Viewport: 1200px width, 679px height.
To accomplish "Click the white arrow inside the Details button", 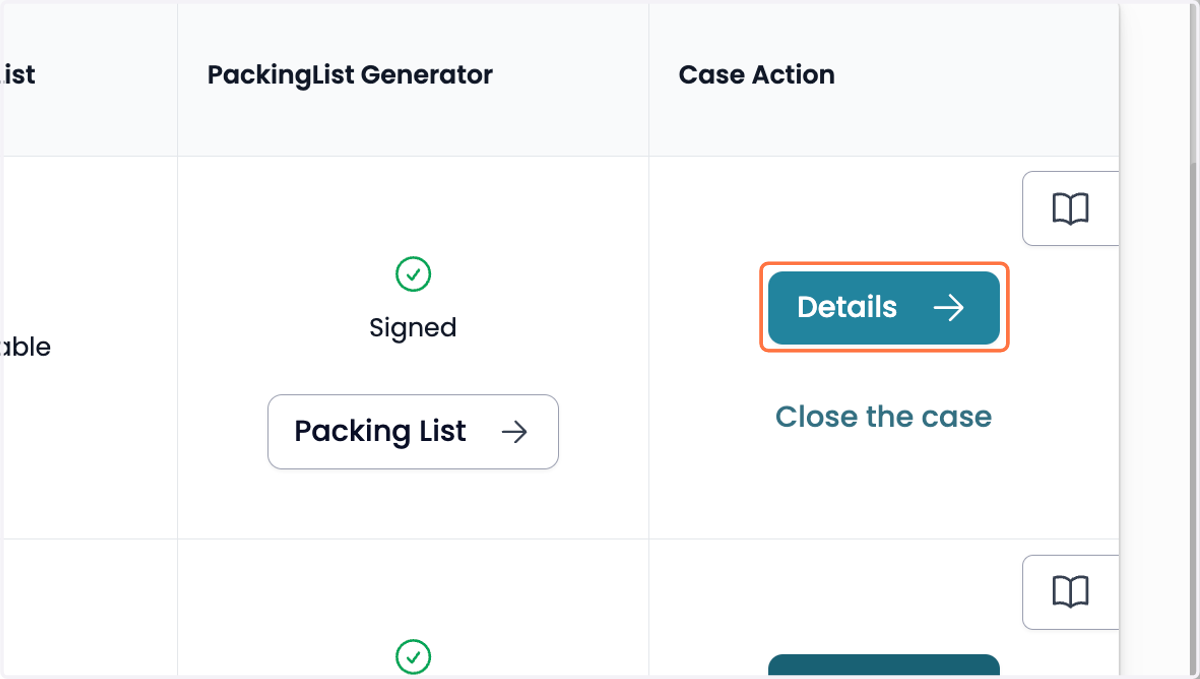I will (x=948, y=308).
